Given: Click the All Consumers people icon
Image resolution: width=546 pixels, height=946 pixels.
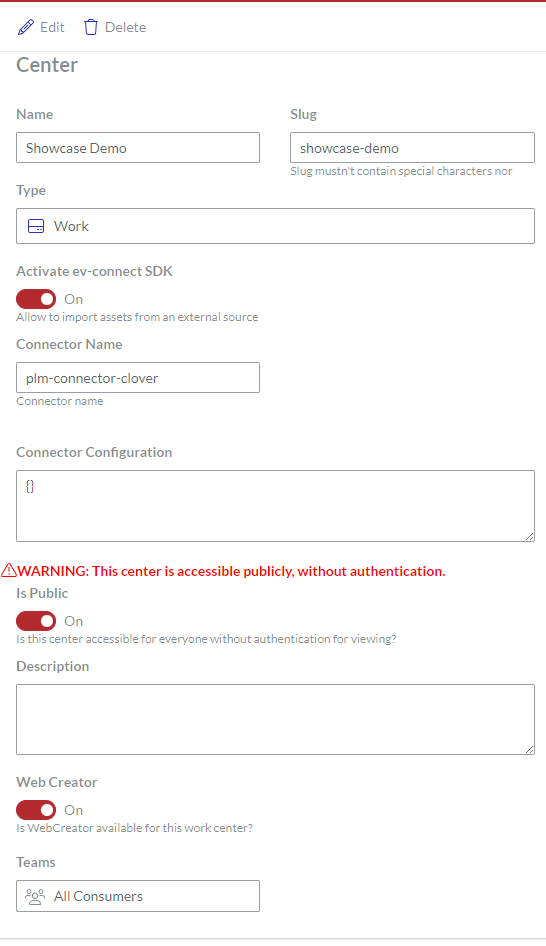Looking at the screenshot, I should [35, 897].
